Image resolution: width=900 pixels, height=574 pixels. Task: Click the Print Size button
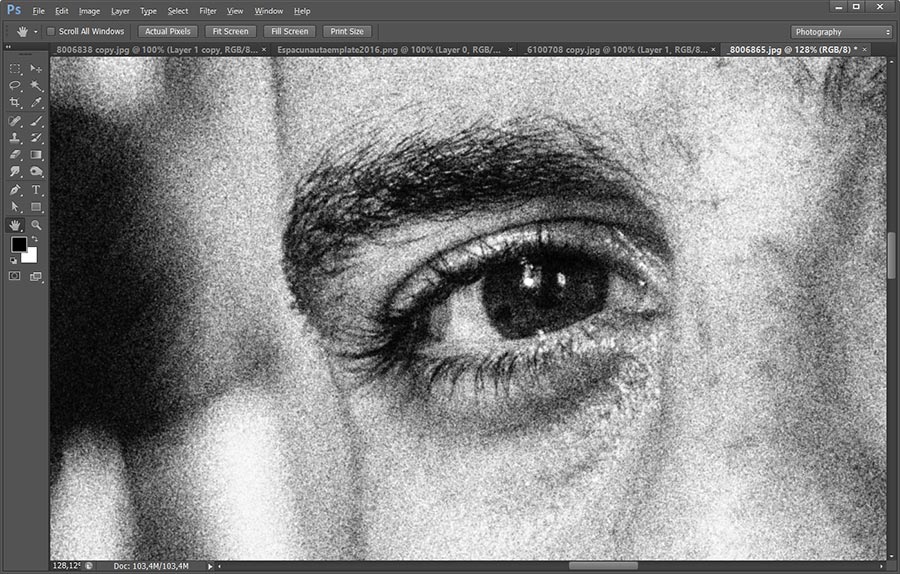coord(347,32)
